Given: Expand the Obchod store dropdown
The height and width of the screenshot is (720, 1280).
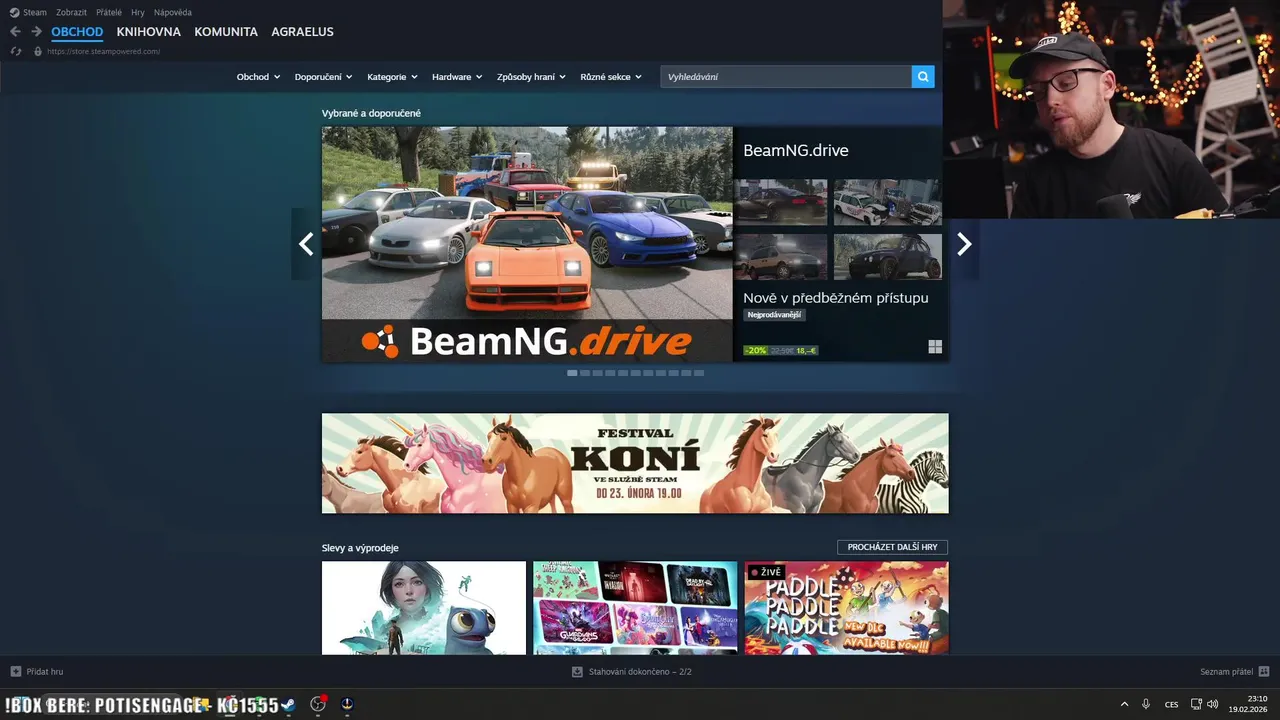Looking at the screenshot, I should tap(258, 77).
